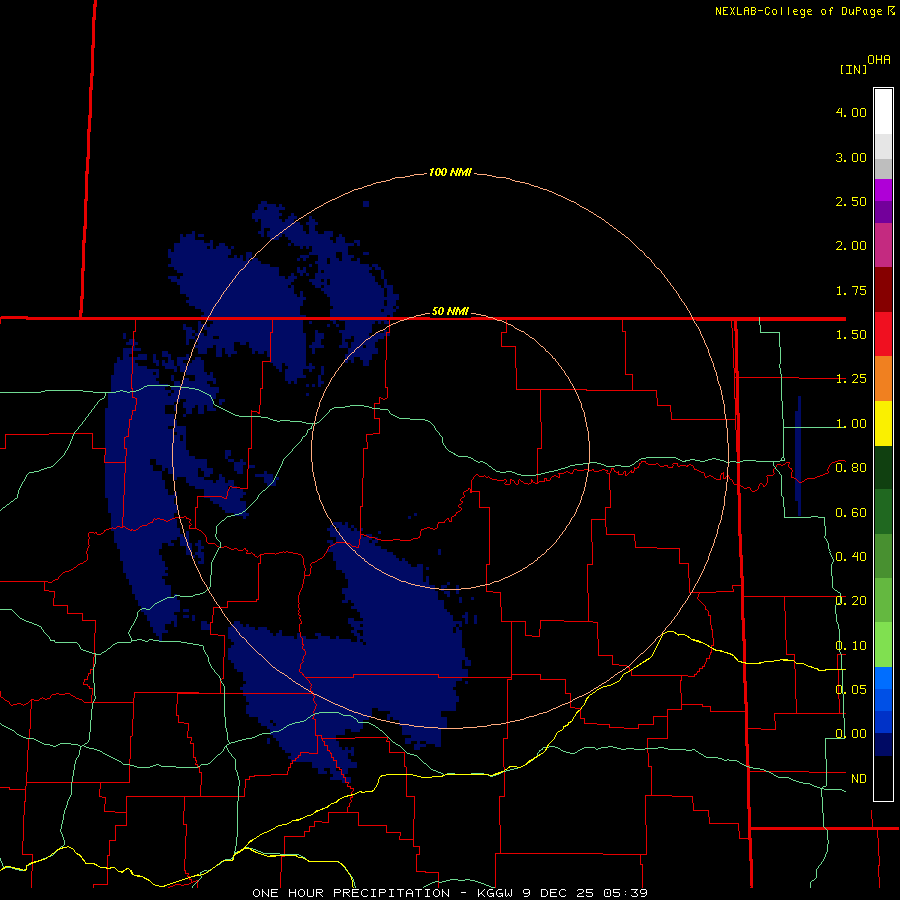Pick the orange legend swatch
900x900 pixels.
[883, 378]
